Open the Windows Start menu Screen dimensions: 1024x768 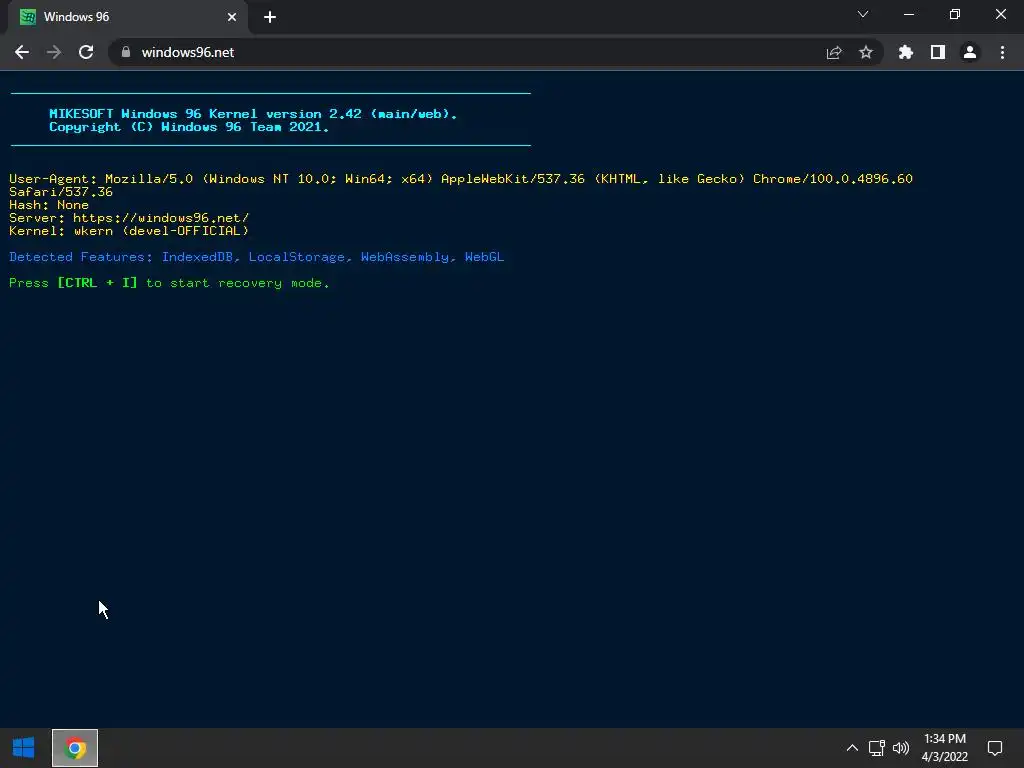[24, 748]
